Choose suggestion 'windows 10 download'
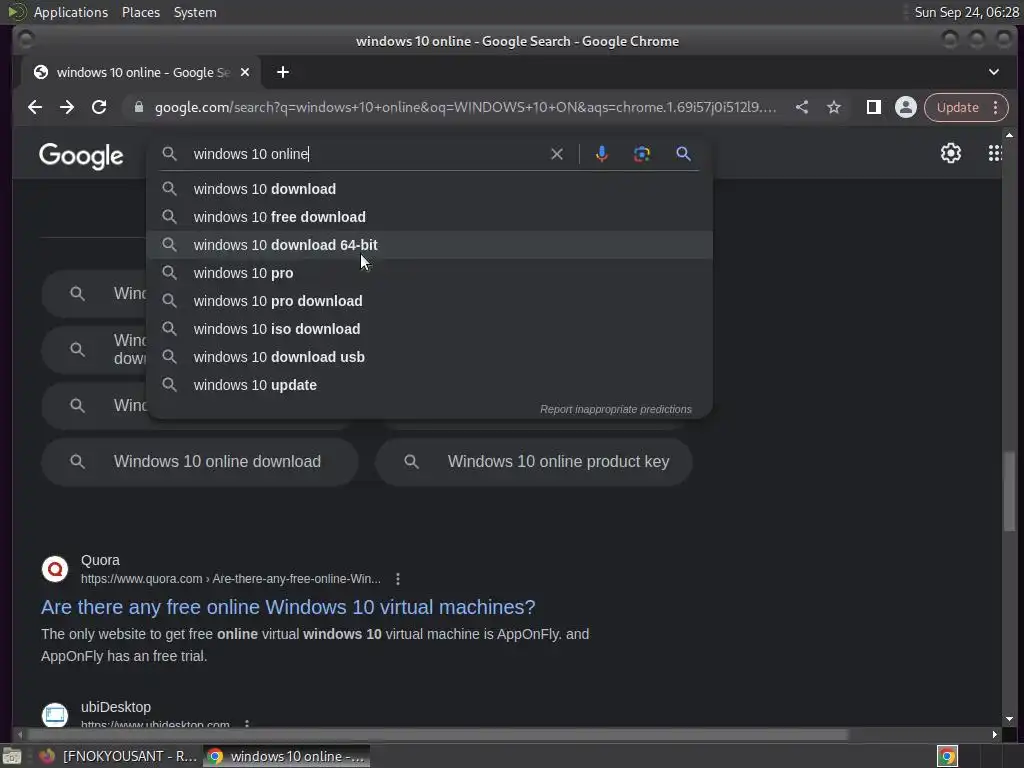 [x=430, y=189]
